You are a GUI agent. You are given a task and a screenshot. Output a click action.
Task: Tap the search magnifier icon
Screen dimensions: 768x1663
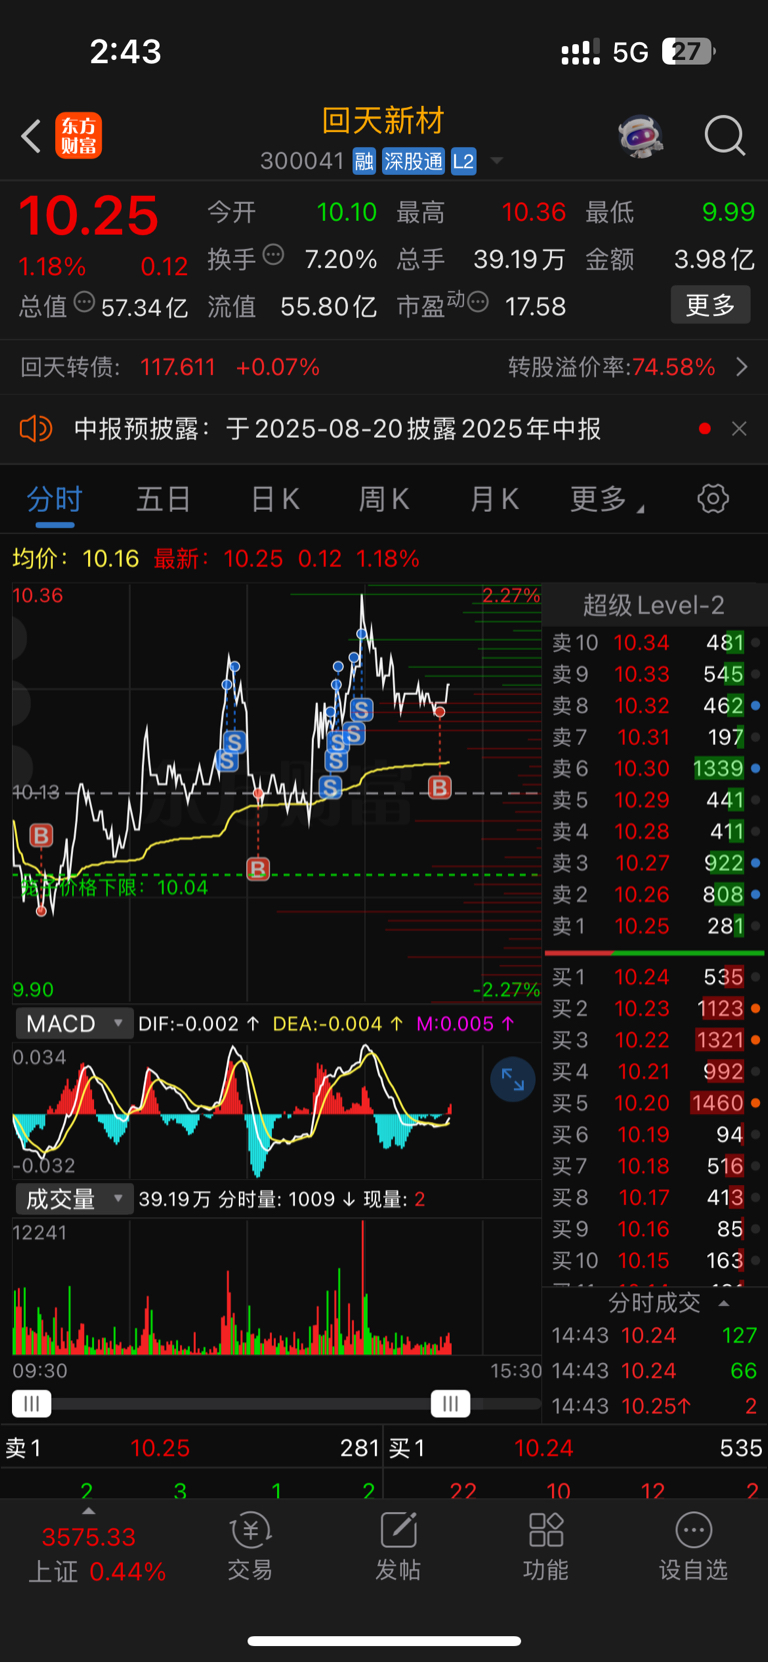724,136
